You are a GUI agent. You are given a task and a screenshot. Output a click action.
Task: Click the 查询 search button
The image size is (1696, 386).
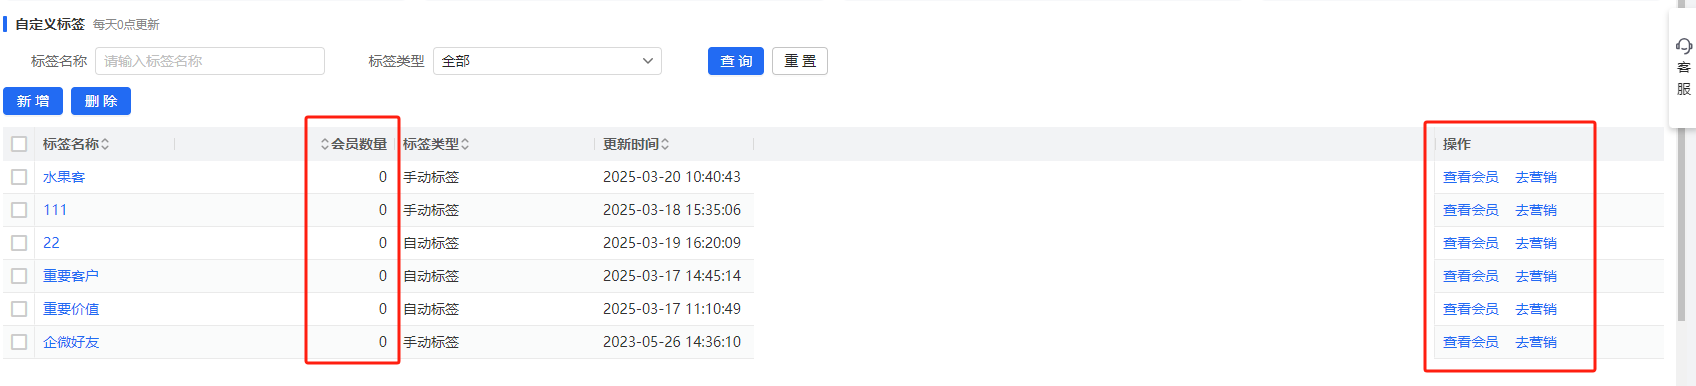click(x=736, y=61)
